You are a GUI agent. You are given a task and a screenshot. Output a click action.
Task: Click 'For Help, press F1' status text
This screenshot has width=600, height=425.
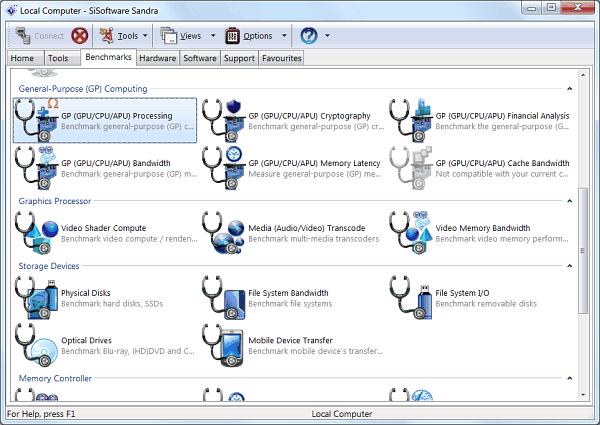[x=41, y=414]
